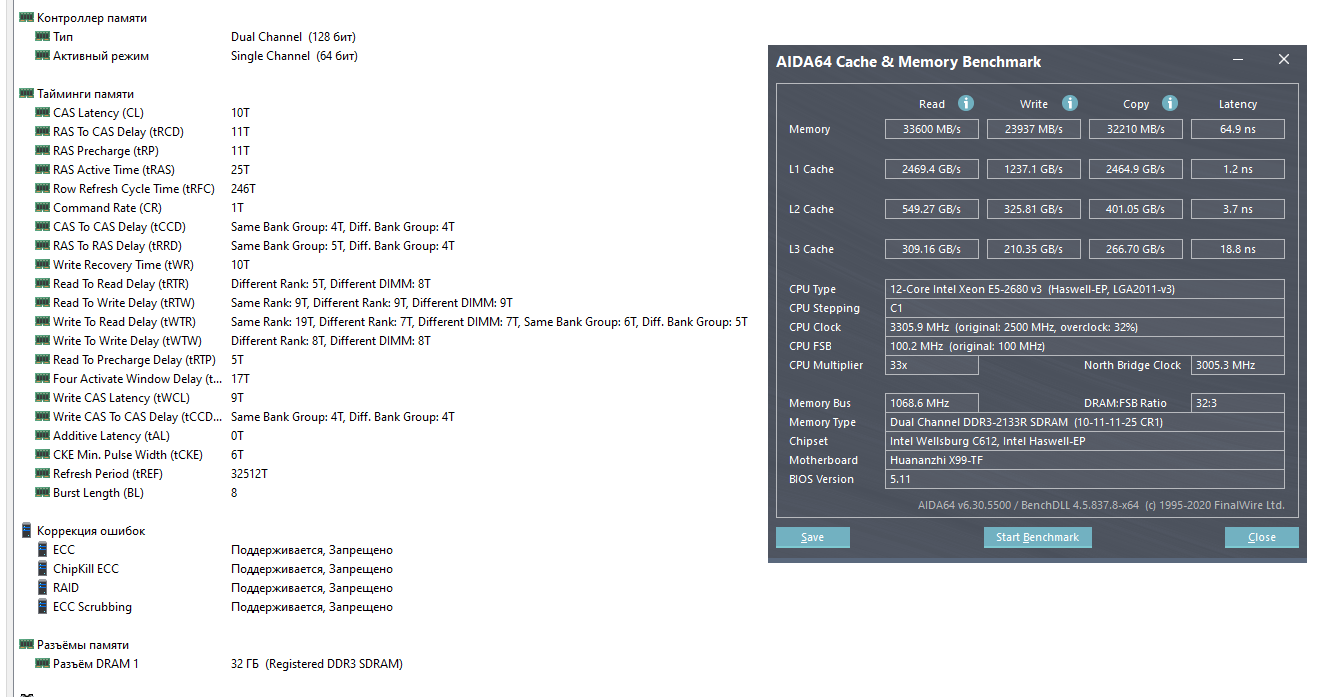Click the icon beside Write Recovery Time (tWR)
Image resolution: width=1321 pixels, height=697 pixels.
[x=42, y=265]
